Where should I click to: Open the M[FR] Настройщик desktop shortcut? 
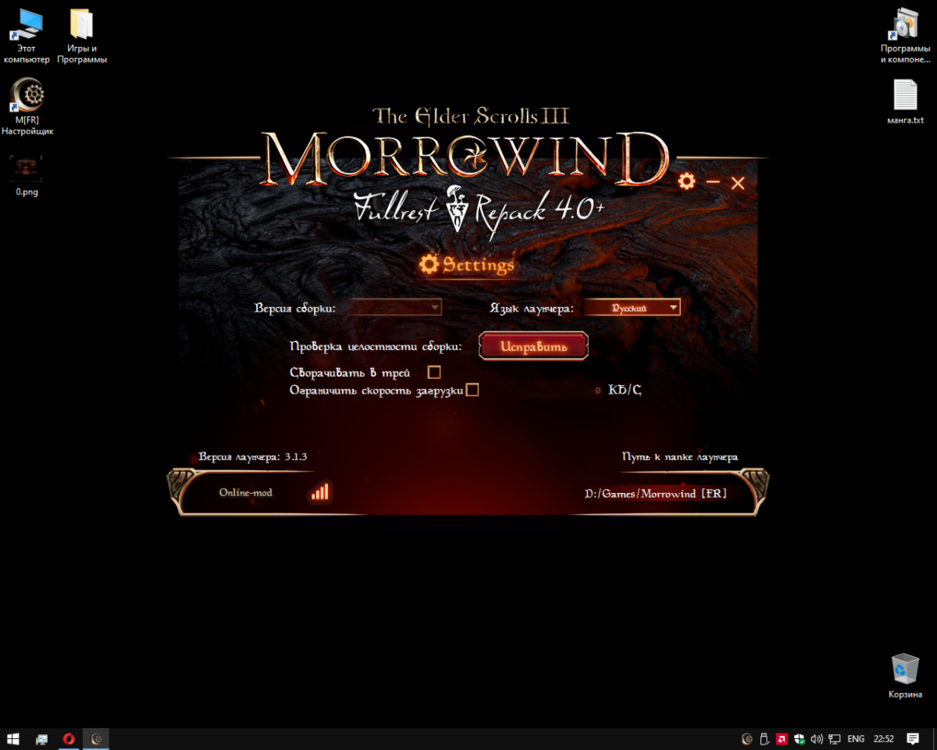pyautogui.click(x=27, y=96)
